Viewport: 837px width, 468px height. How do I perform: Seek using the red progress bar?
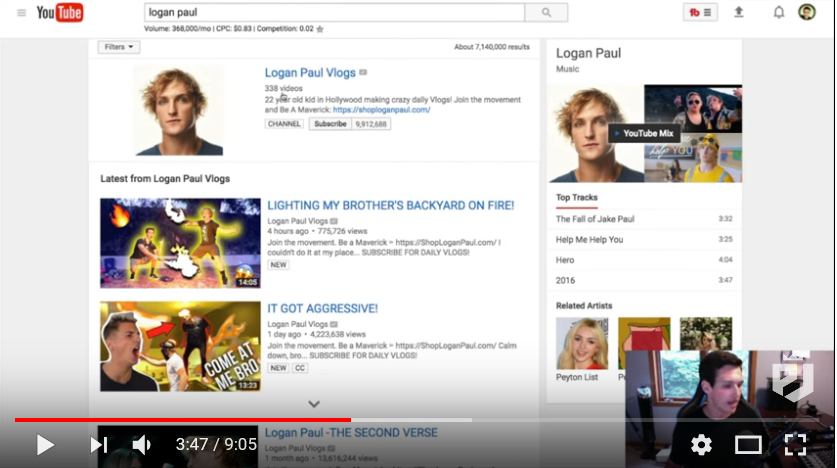click(x=183, y=420)
